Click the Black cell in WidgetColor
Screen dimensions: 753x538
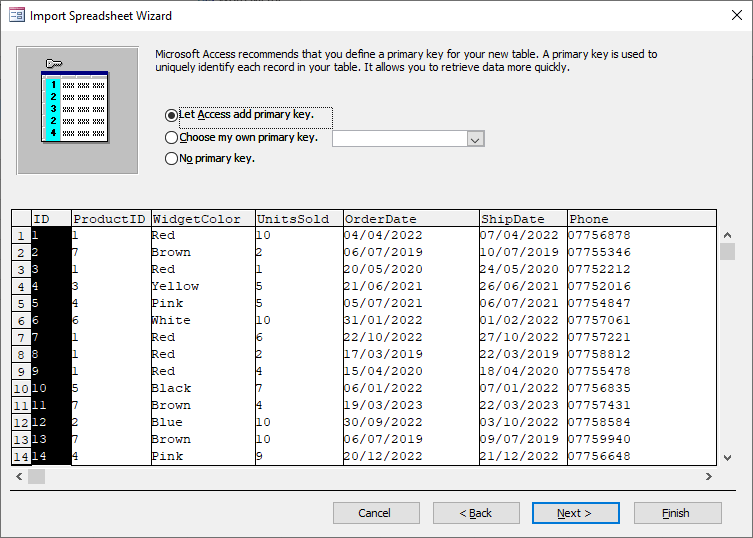pos(203,388)
